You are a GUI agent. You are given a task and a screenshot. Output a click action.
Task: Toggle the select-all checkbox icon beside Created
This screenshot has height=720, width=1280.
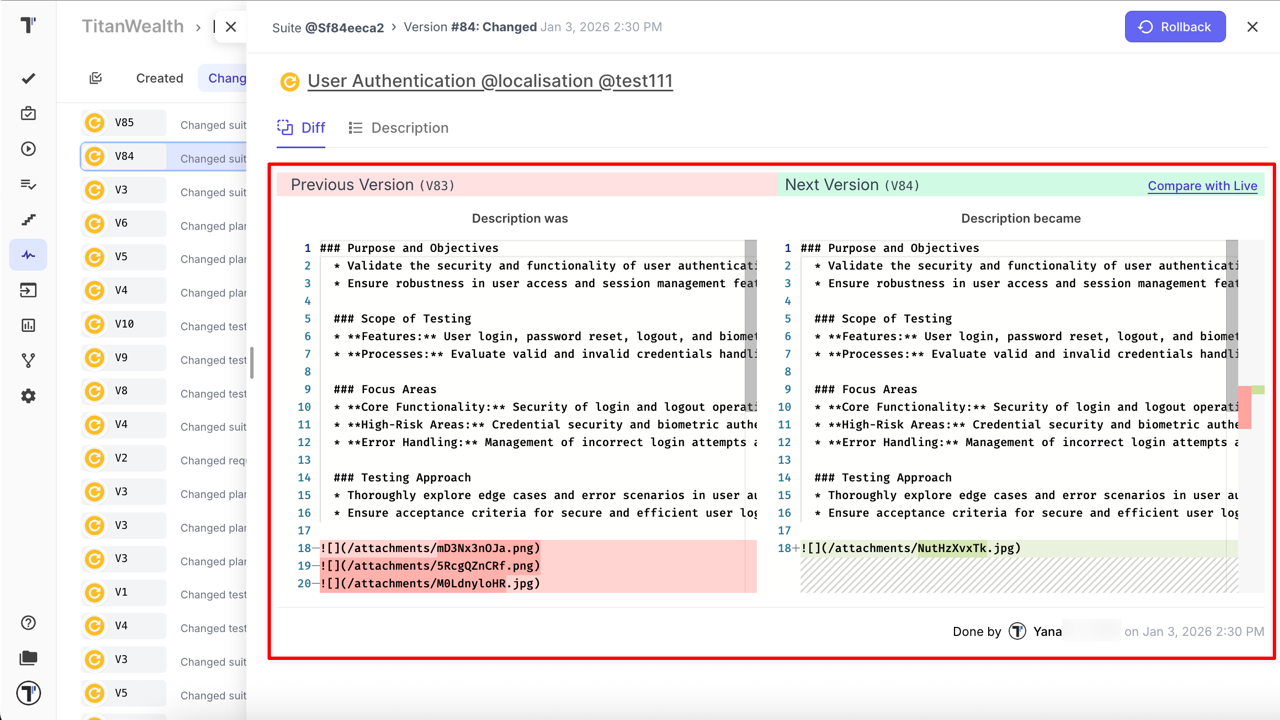(x=96, y=78)
